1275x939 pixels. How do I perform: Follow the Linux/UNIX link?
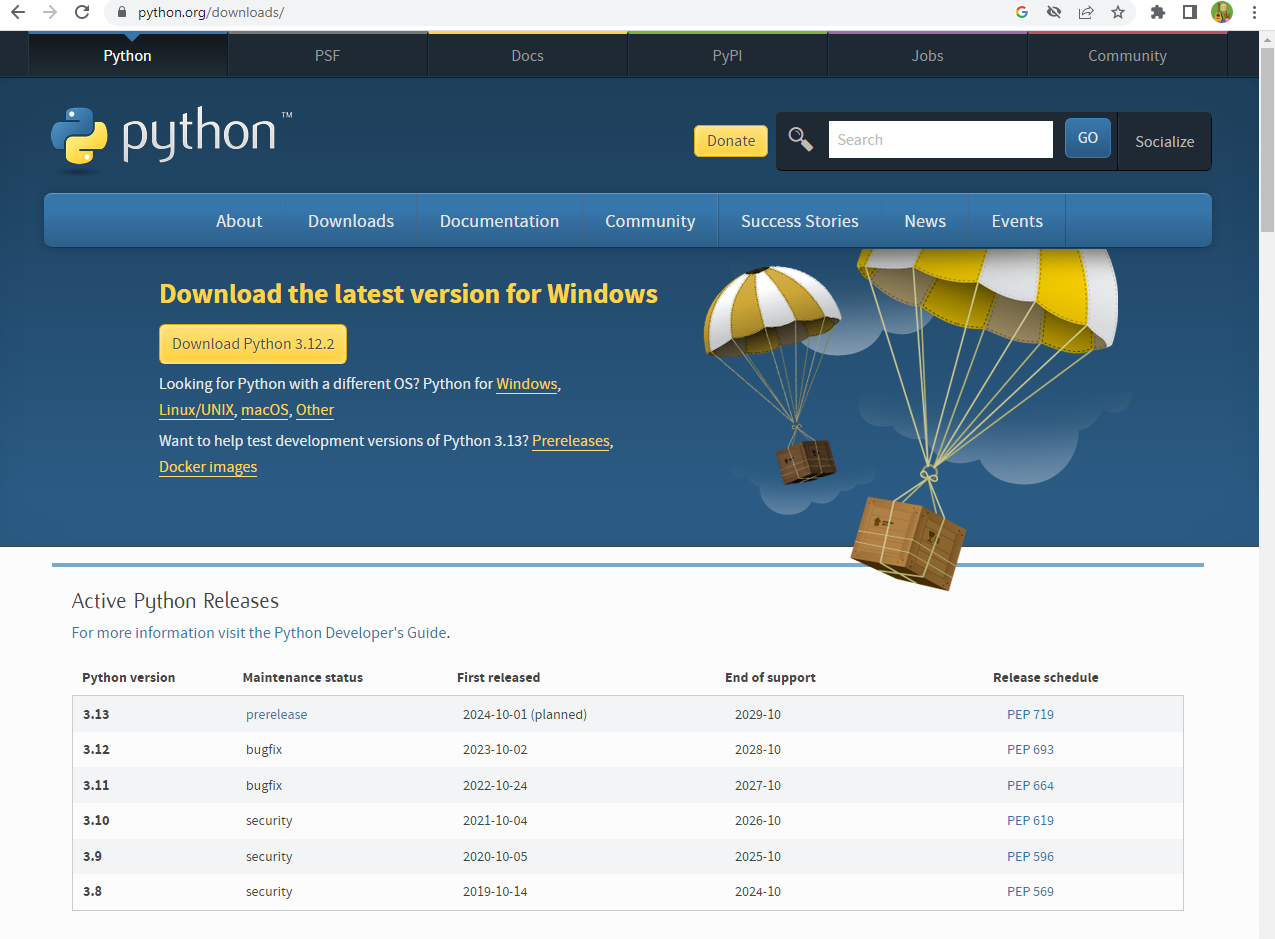[196, 410]
